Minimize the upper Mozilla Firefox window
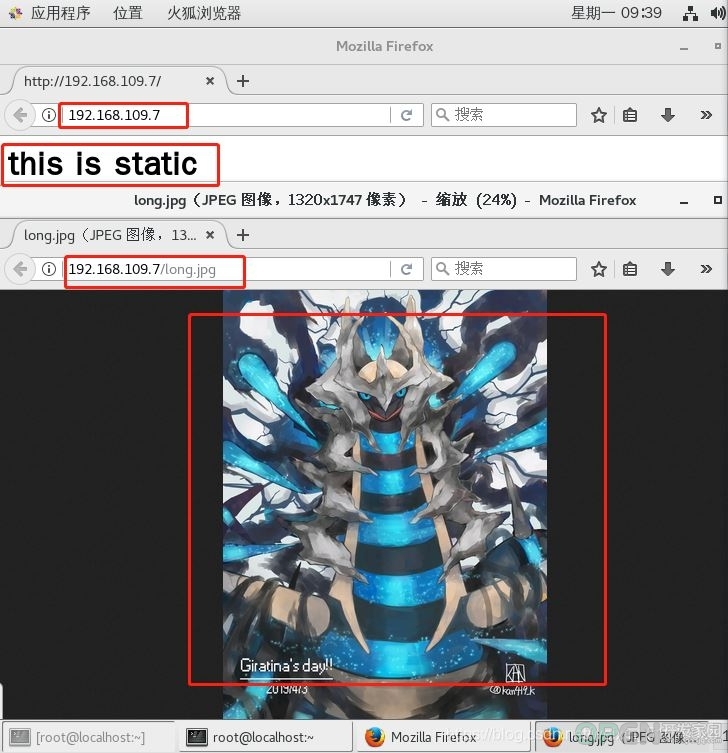This screenshot has height=753, width=728. [x=684, y=49]
